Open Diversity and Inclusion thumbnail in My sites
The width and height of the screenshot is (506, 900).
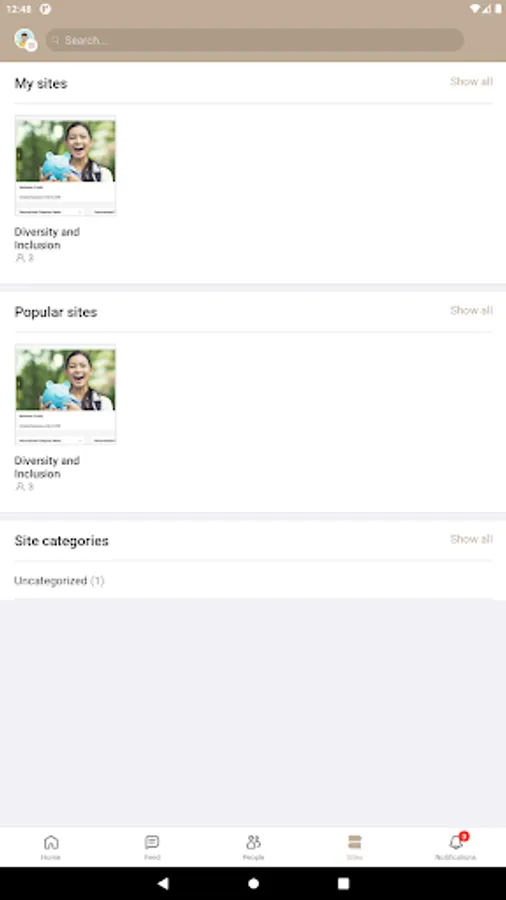[65, 166]
